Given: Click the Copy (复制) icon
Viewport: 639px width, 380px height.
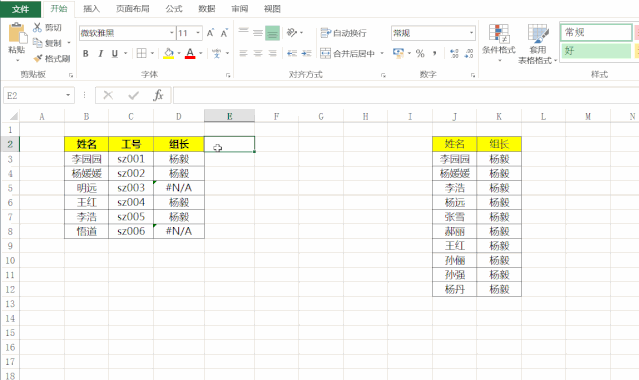Looking at the screenshot, I should point(37,42).
